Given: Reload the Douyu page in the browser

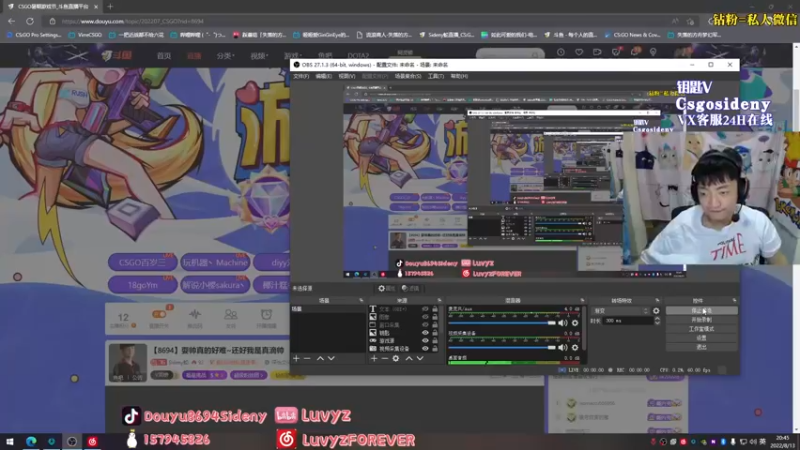Looking at the screenshot, I should tap(30, 21).
